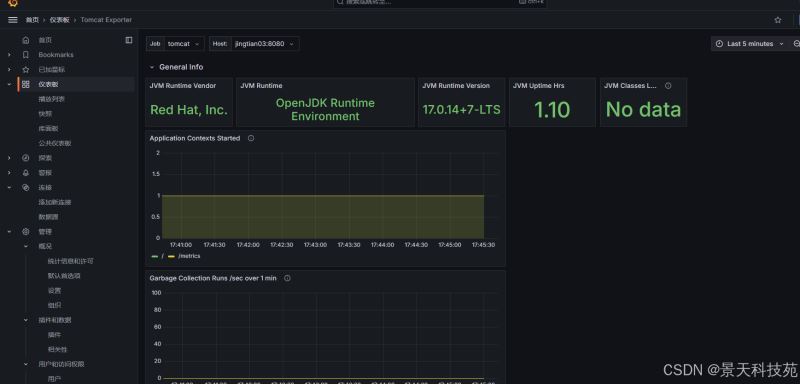Viewport: 800px width, 384px height.
Task: Open the Host jingtian03:8080 dropdown
Action: (x=265, y=44)
